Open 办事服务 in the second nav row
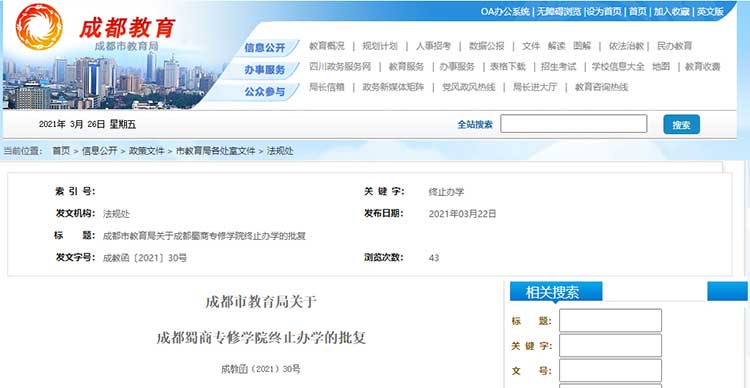This screenshot has width=750, height=388. [x=457, y=67]
